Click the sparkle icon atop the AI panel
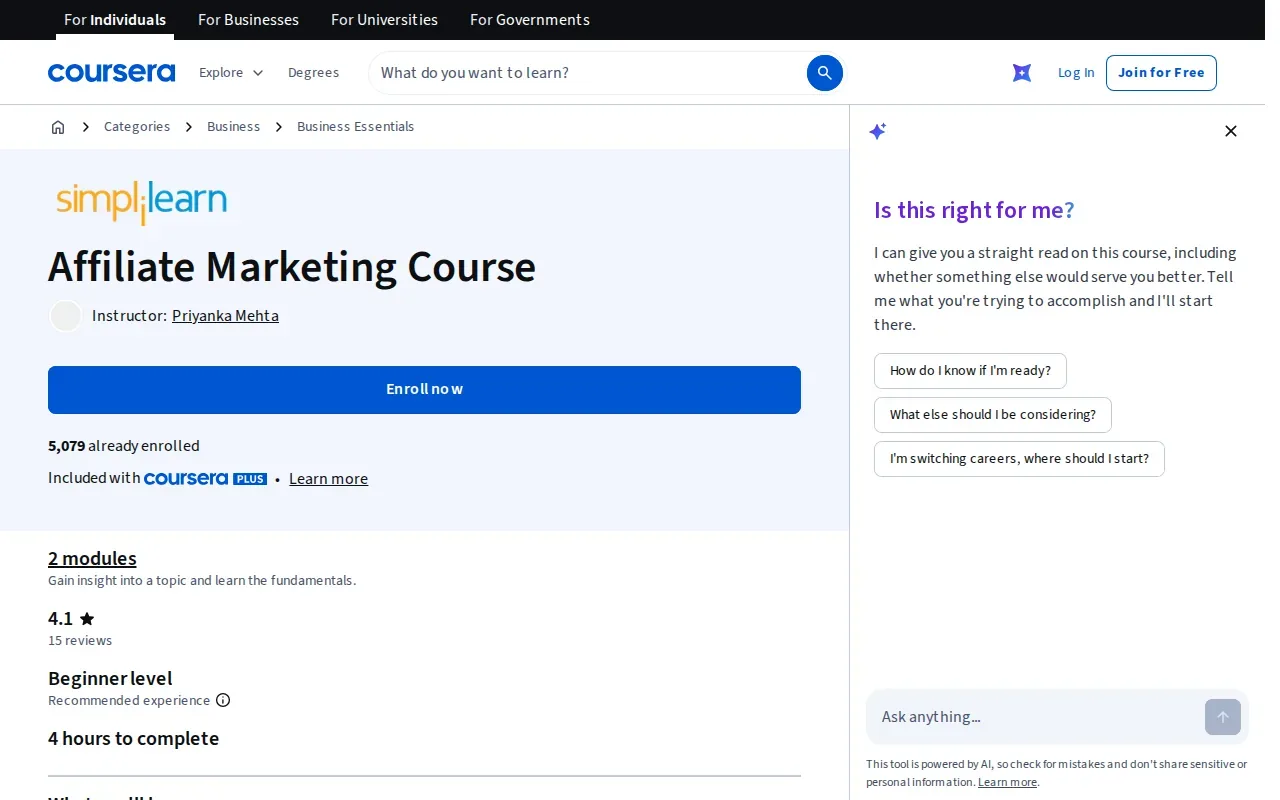Screen dimensions: 1280x800 click(x=878, y=131)
